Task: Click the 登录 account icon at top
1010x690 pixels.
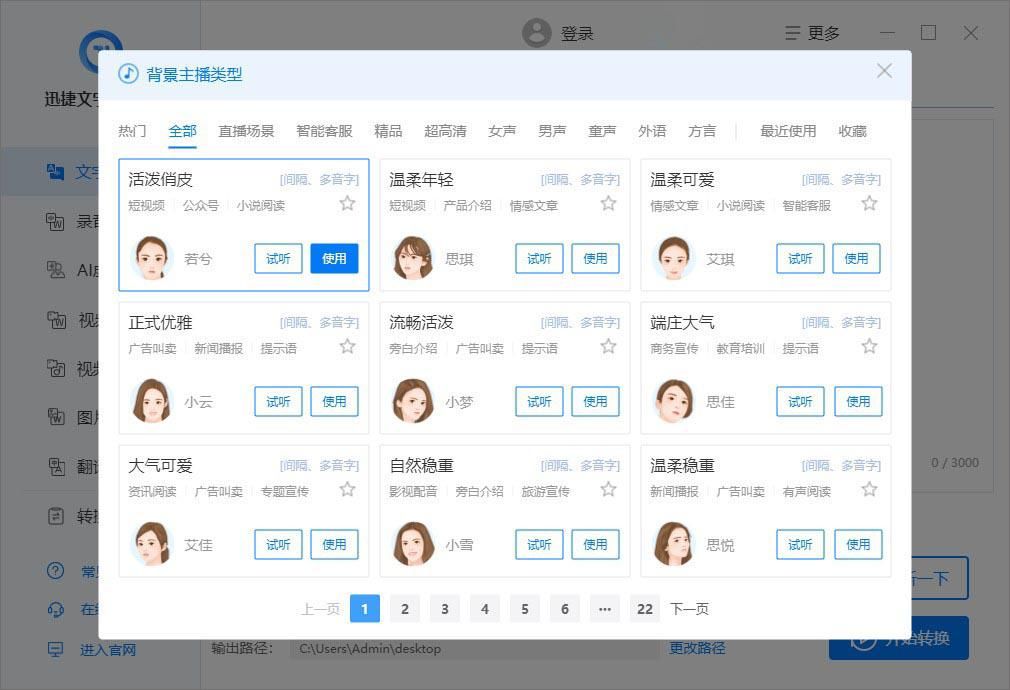Action: pos(537,32)
